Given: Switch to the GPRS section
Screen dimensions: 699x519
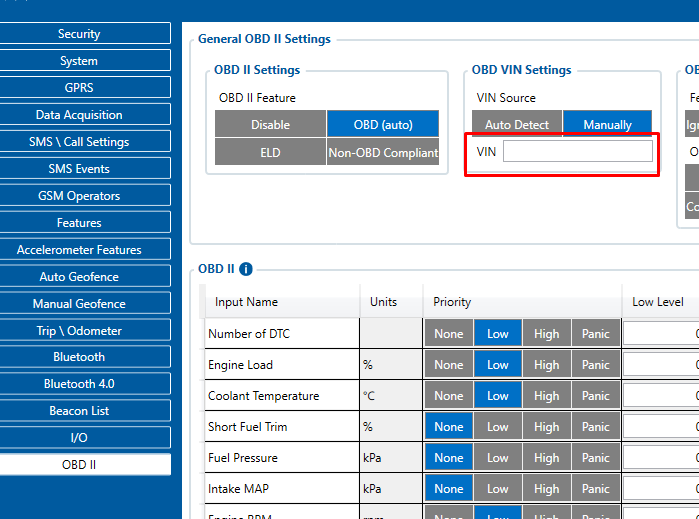Looking at the screenshot, I should pos(79,88).
